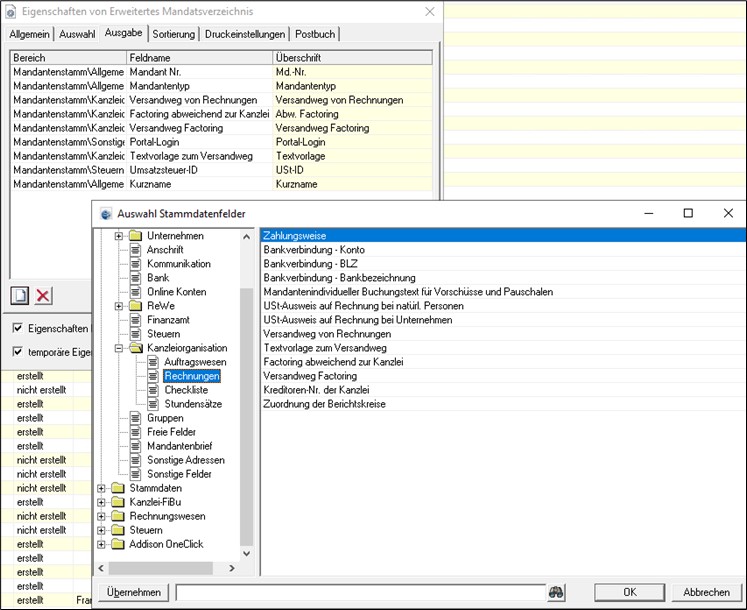Expand the Kanzlei-FiBu tree node
747x610 pixels.
[x=101, y=502]
